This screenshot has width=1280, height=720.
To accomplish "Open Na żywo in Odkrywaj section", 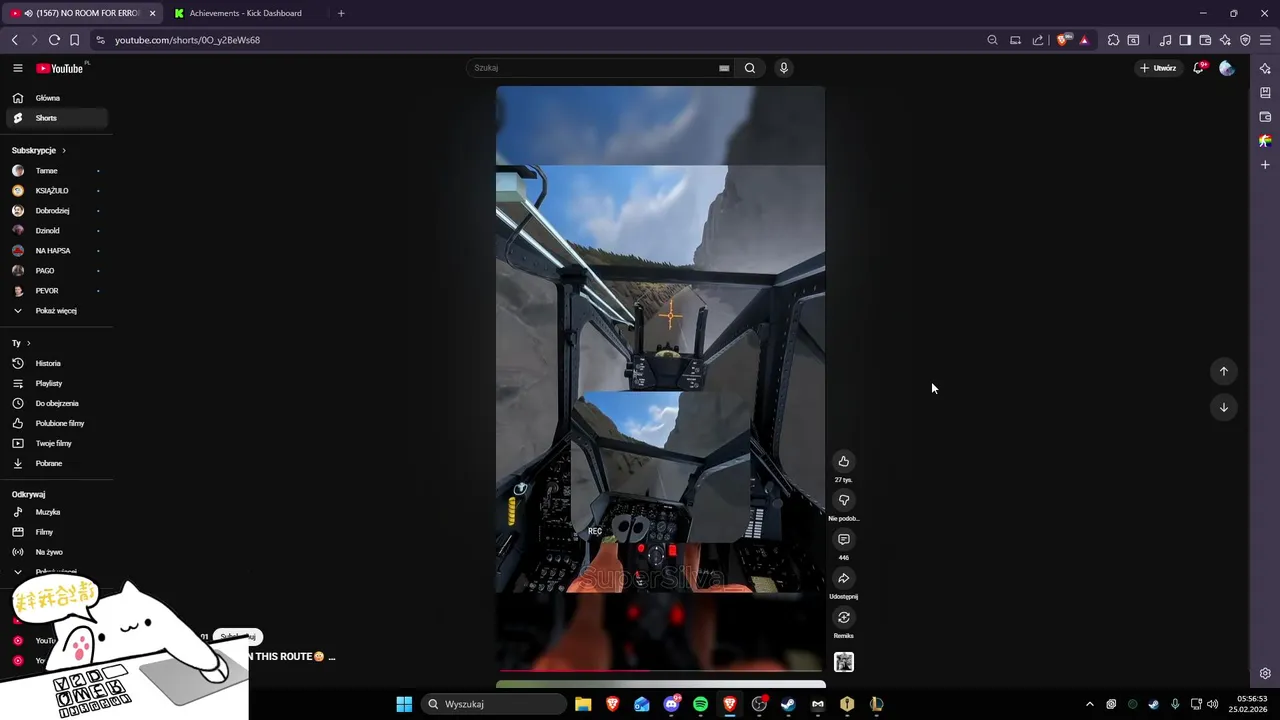I will tap(56, 552).
